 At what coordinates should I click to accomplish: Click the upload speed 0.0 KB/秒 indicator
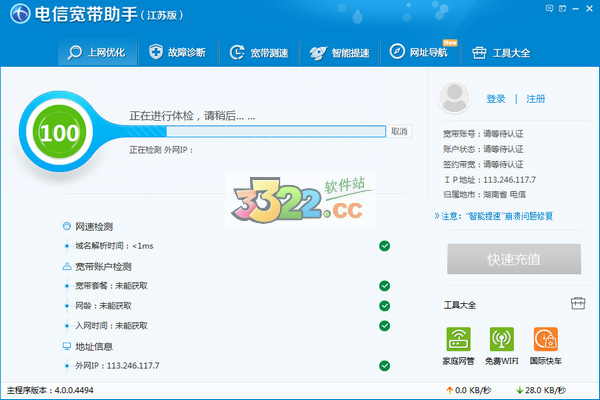coord(468,390)
